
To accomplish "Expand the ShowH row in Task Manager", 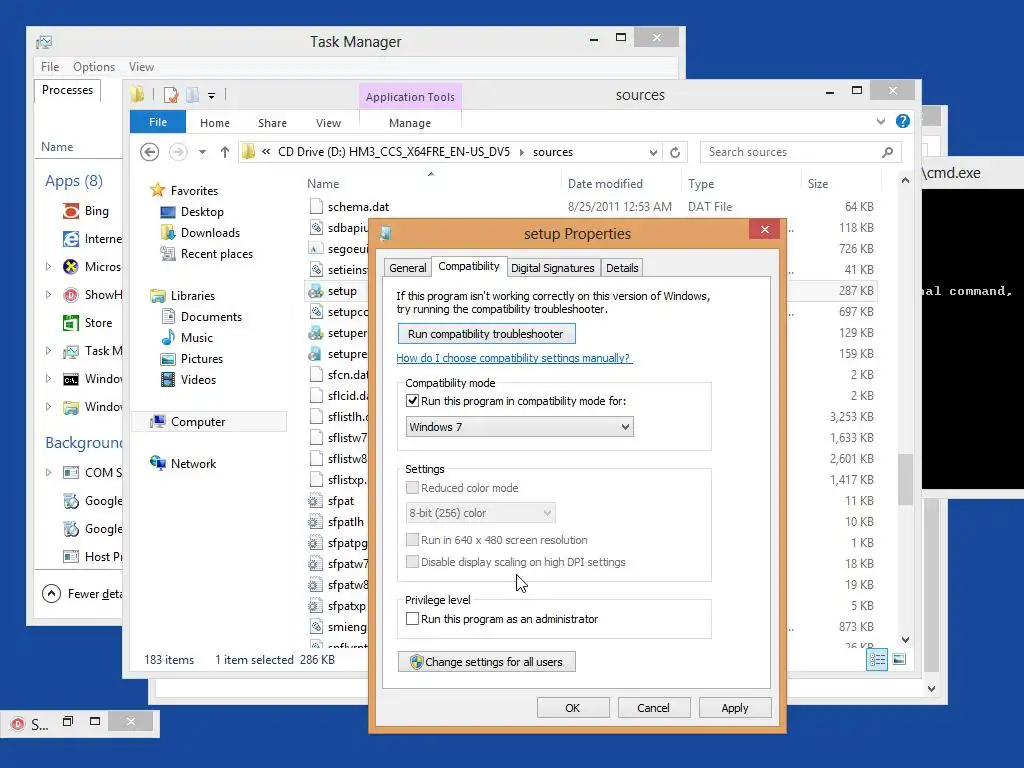I will [48, 295].
